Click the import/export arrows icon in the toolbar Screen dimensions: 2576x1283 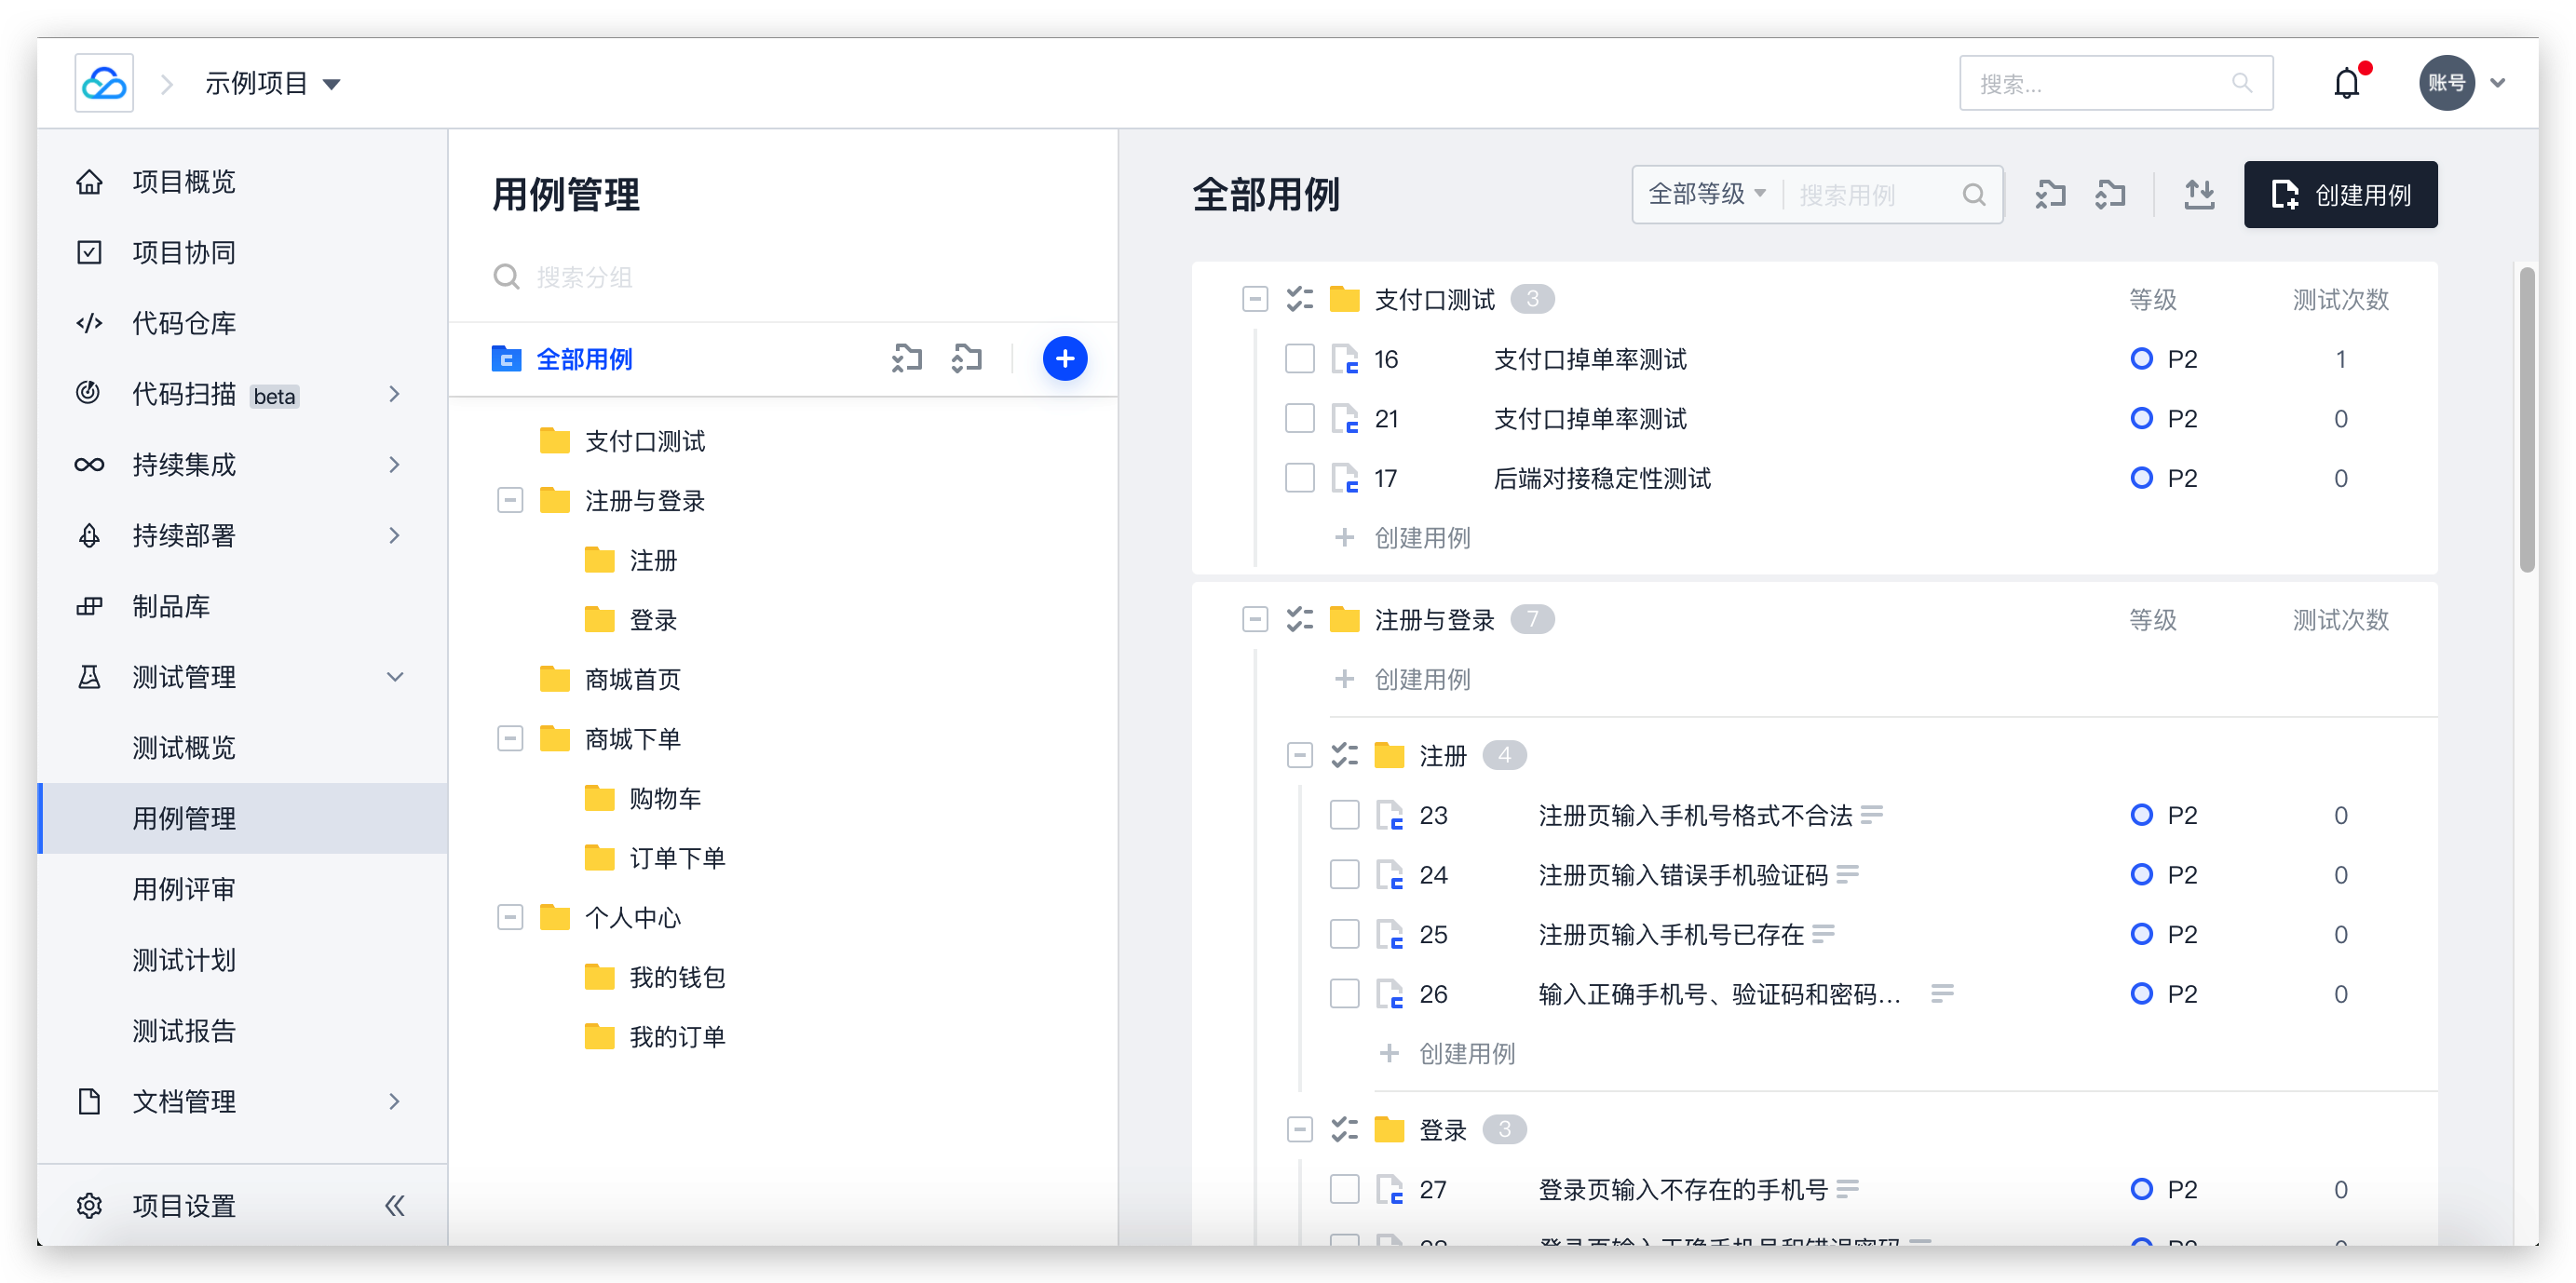coord(2198,194)
